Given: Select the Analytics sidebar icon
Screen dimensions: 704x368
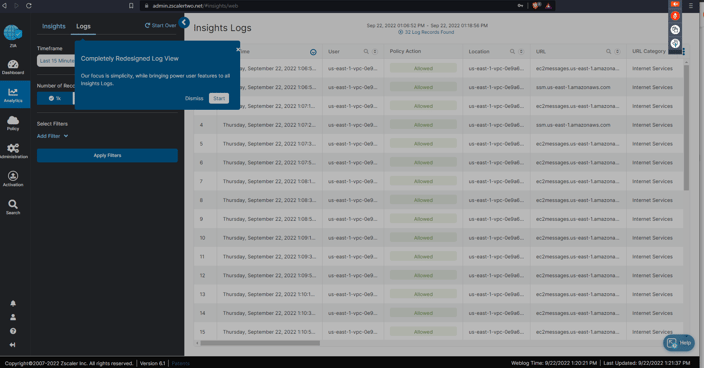Looking at the screenshot, I should point(13,95).
